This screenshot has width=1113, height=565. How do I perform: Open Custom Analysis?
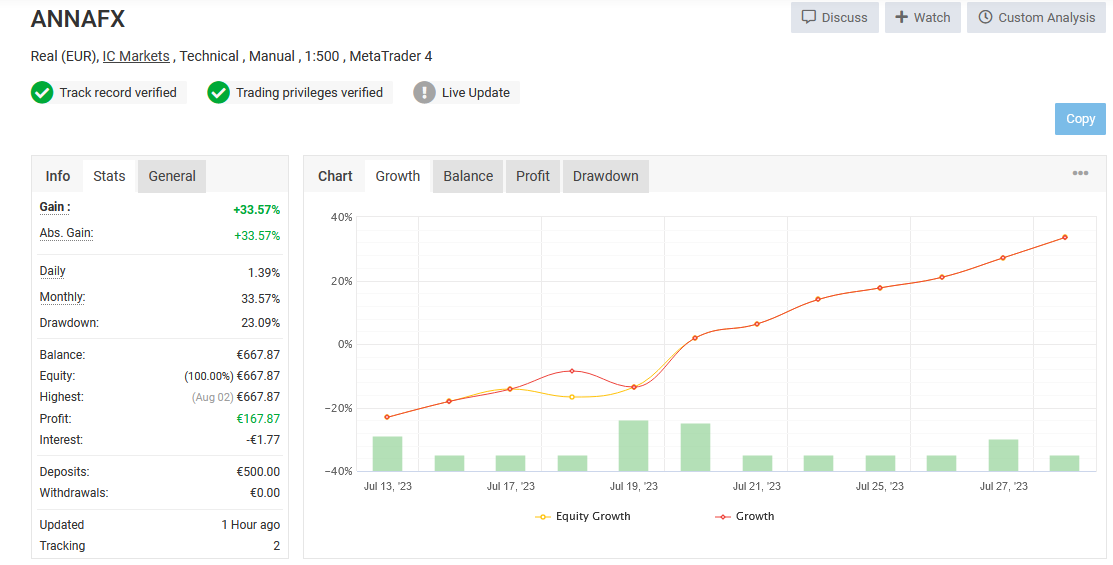[x=1036, y=17]
